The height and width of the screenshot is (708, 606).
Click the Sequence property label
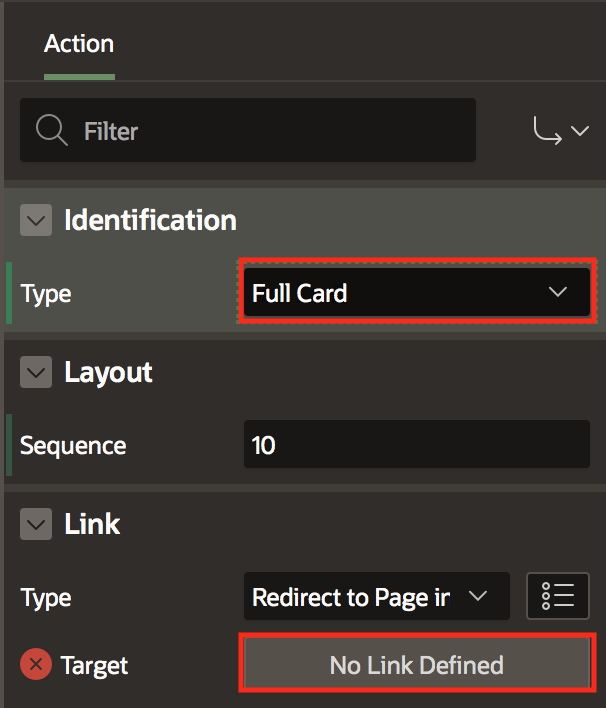(73, 445)
